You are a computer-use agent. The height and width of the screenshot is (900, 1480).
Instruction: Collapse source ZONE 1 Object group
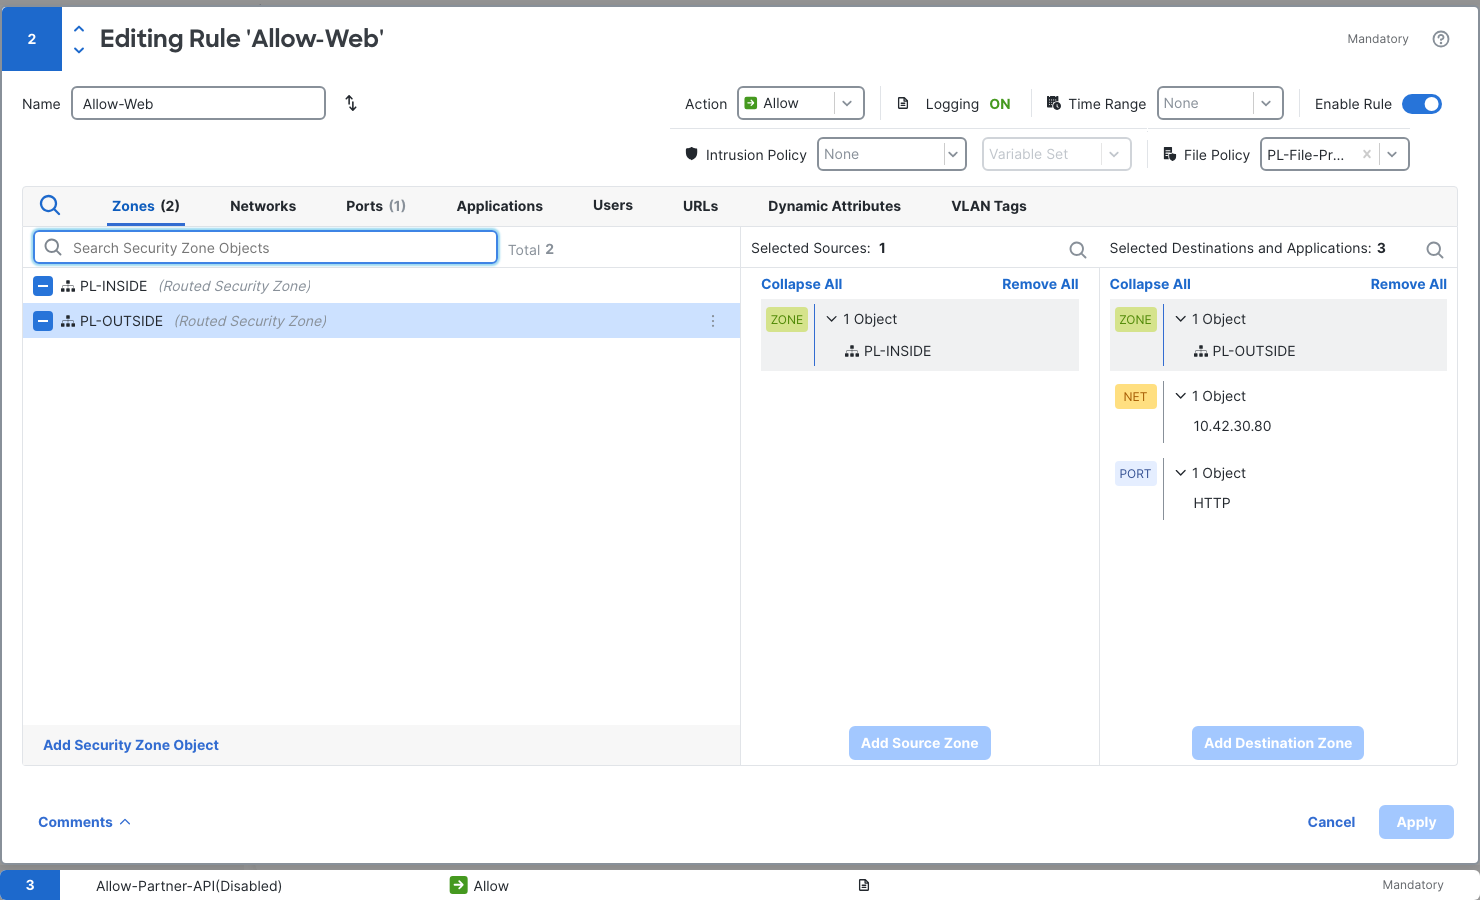[831, 319]
